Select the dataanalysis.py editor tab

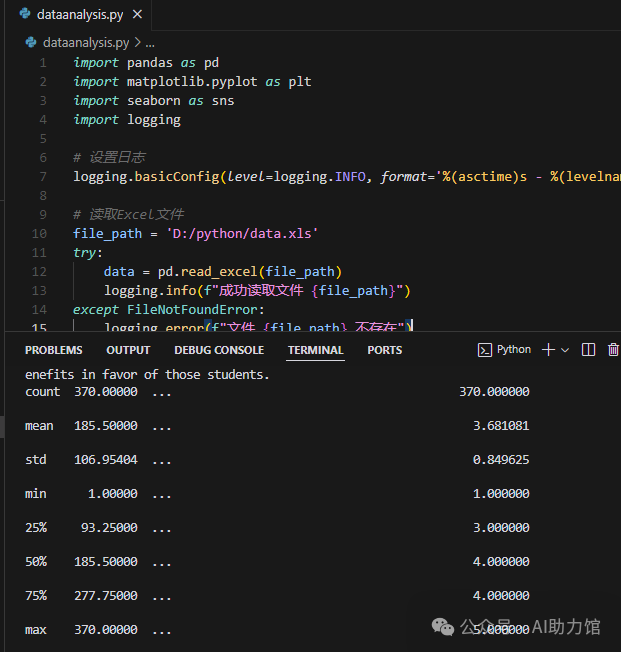coord(79,15)
